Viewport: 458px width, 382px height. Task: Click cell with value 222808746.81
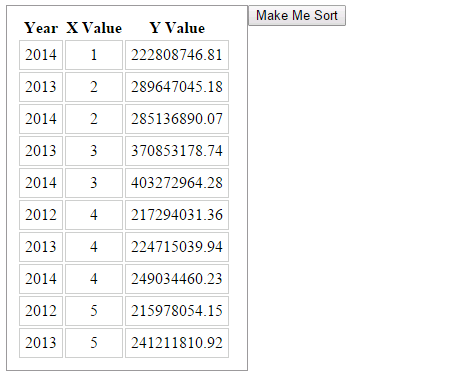coord(177,55)
